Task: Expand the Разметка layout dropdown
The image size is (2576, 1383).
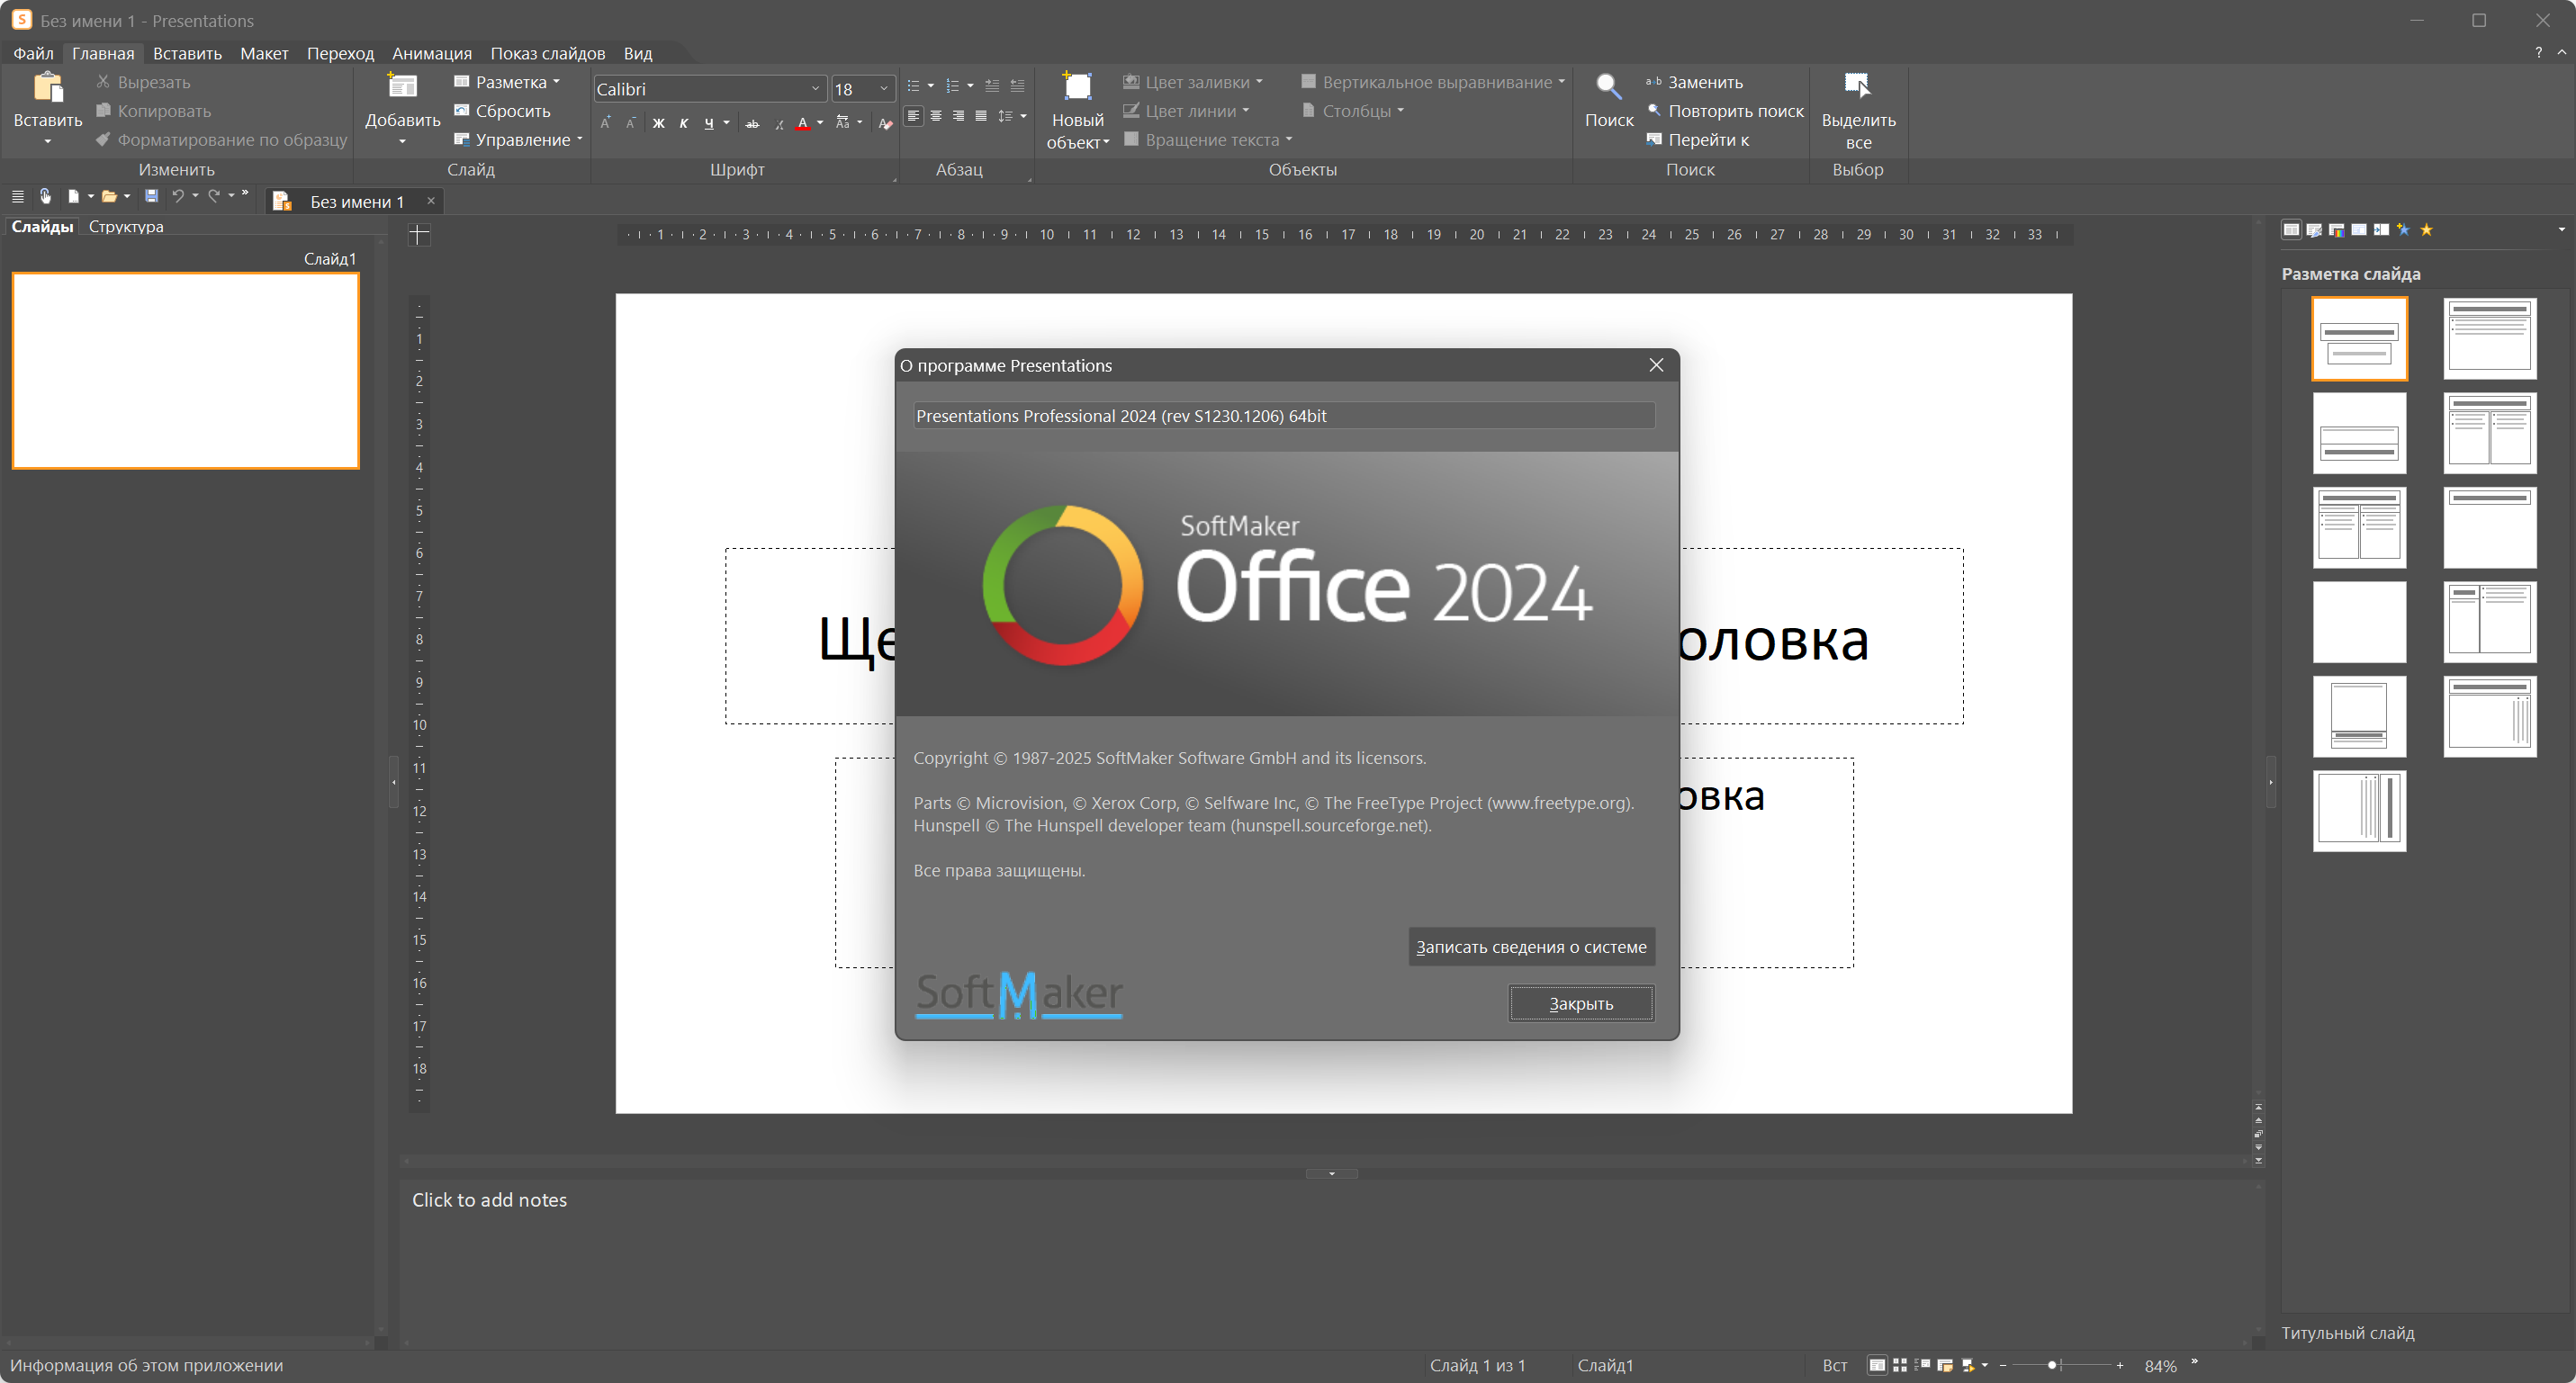Action: tap(556, 82)
